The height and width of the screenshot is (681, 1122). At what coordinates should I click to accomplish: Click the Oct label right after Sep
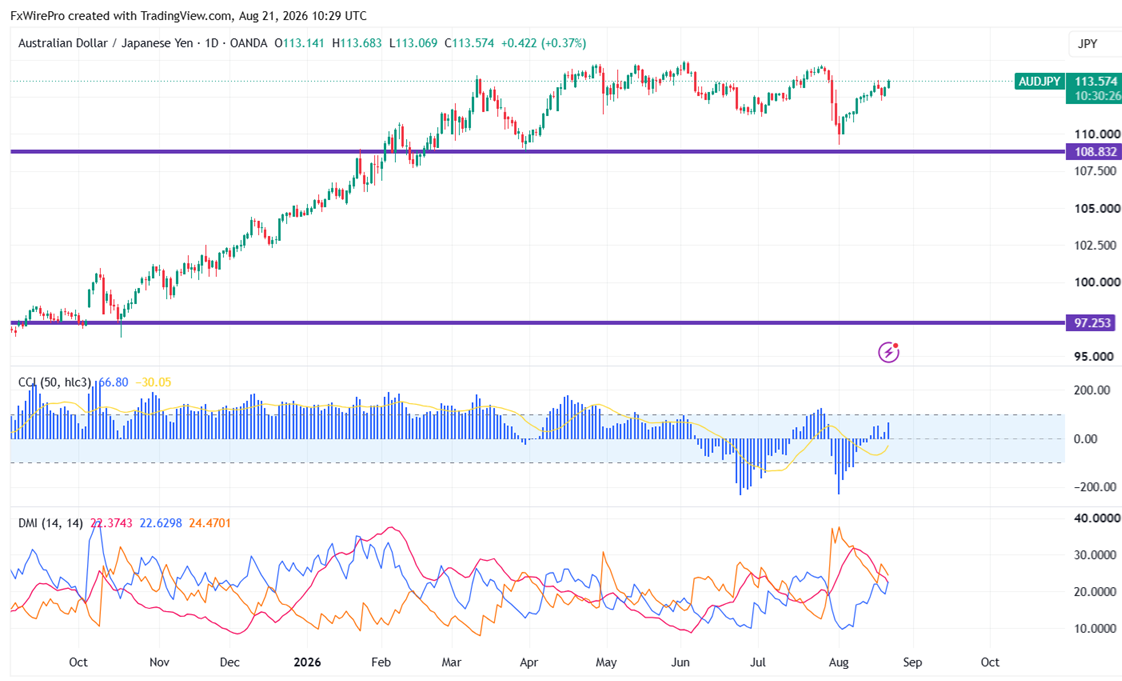click(990, 662)
